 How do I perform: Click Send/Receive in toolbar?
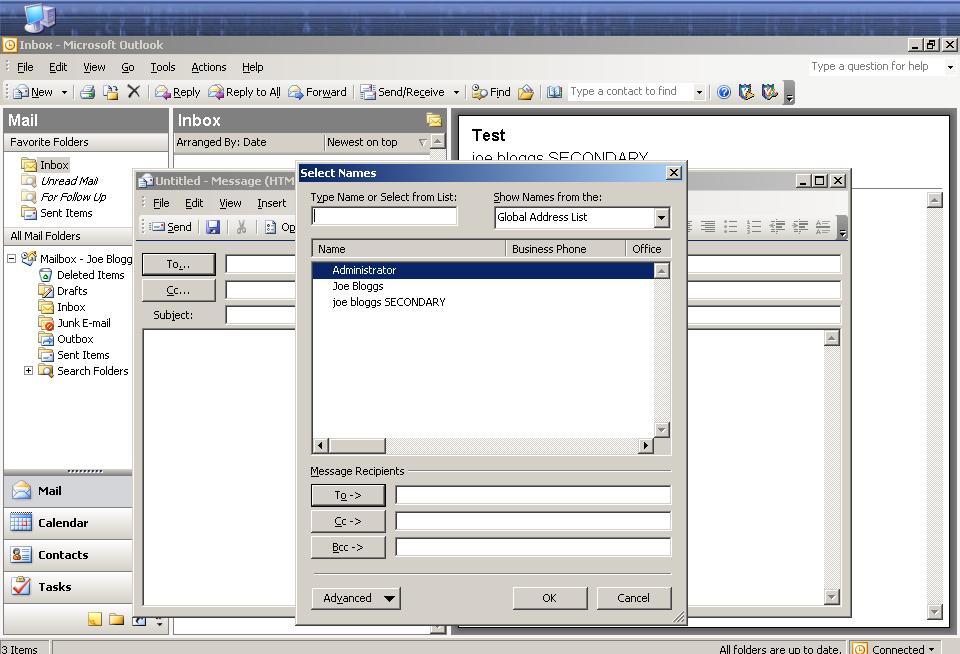402,92
